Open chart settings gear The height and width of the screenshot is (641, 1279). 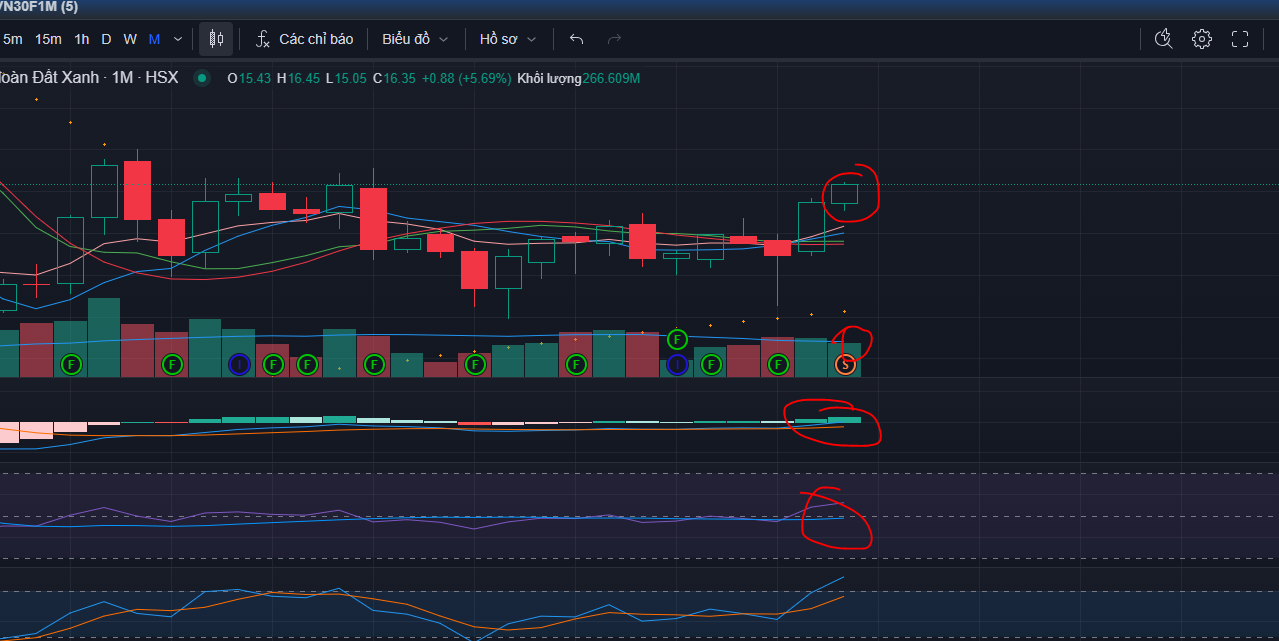point(1202,39)
